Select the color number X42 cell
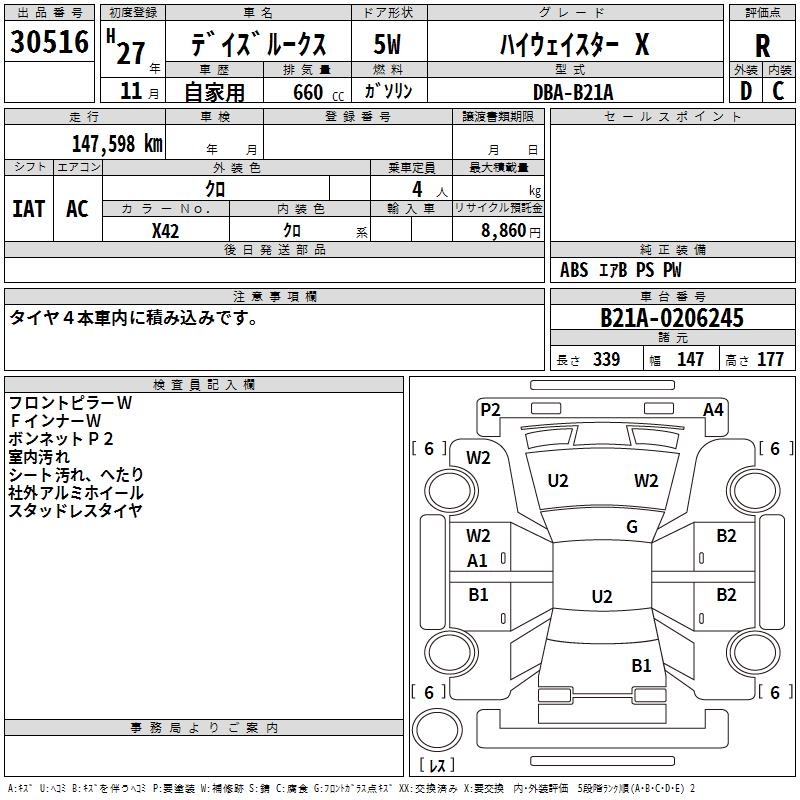The height and width of the screenshot is (800, 800). tap(165, 229)
